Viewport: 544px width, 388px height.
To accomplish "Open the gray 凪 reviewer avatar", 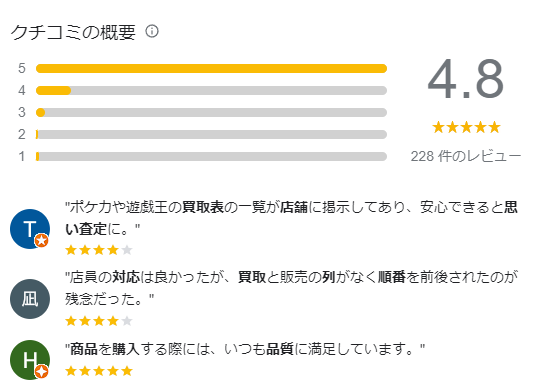I will tap(30, 299).
